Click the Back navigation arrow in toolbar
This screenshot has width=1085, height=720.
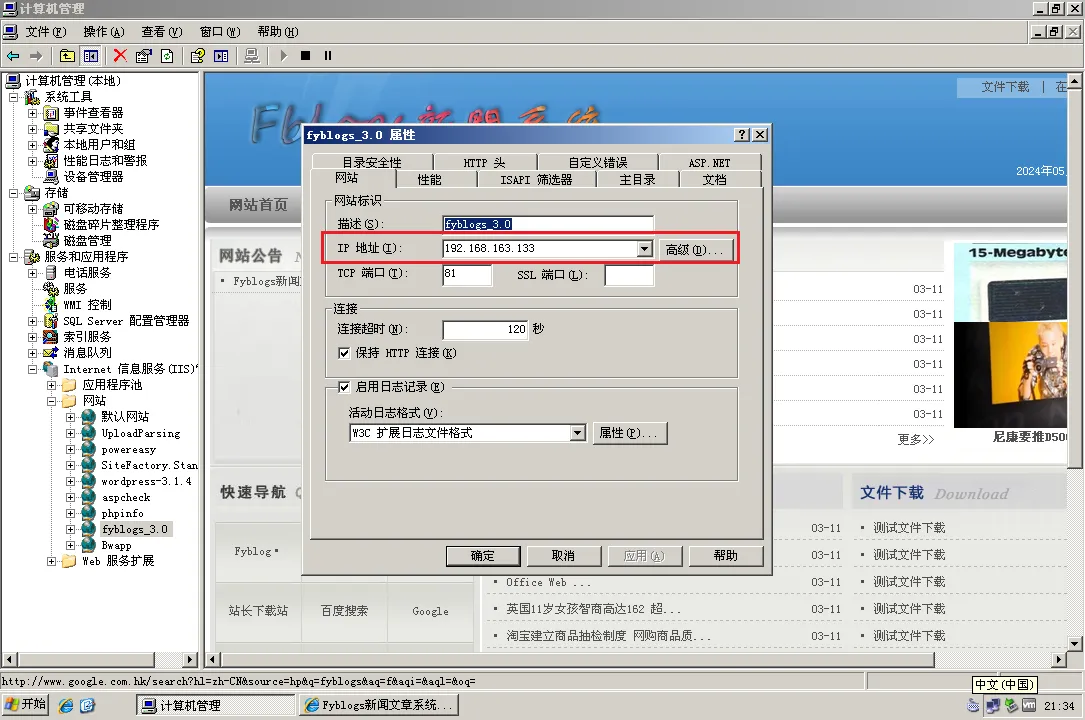(13, 55)
